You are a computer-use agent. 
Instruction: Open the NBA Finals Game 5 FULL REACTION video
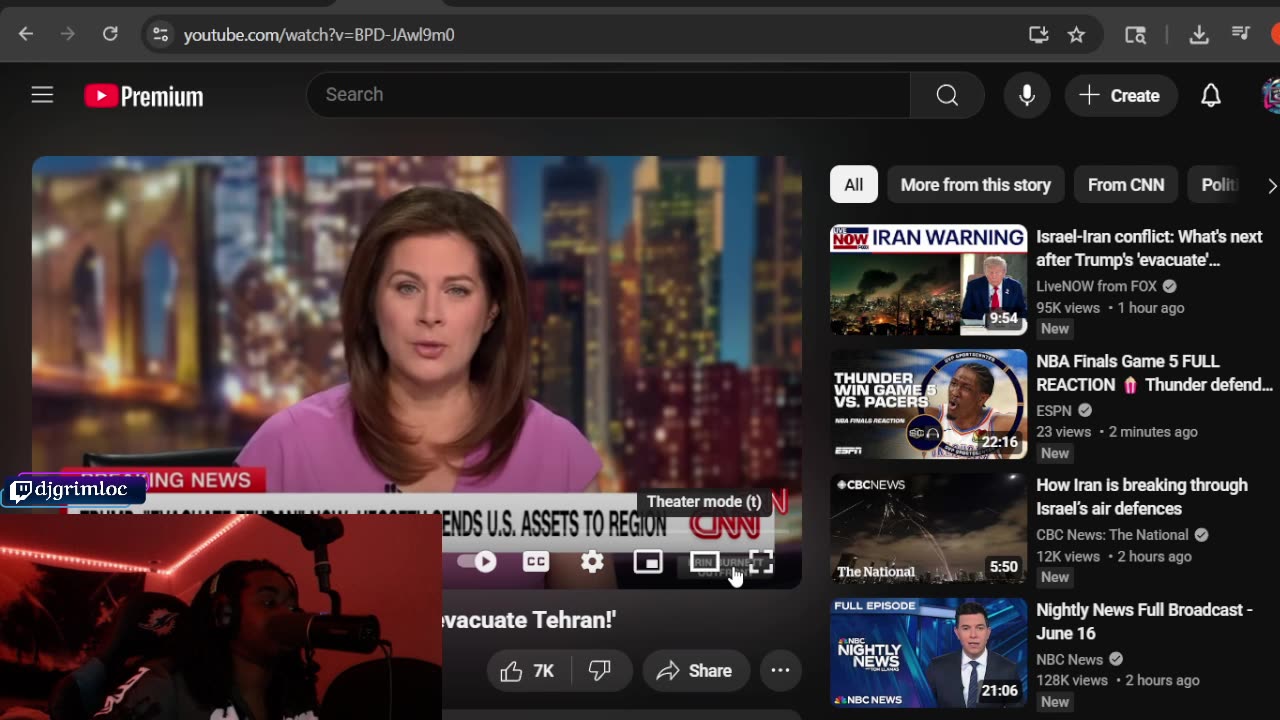point(1154,373)
